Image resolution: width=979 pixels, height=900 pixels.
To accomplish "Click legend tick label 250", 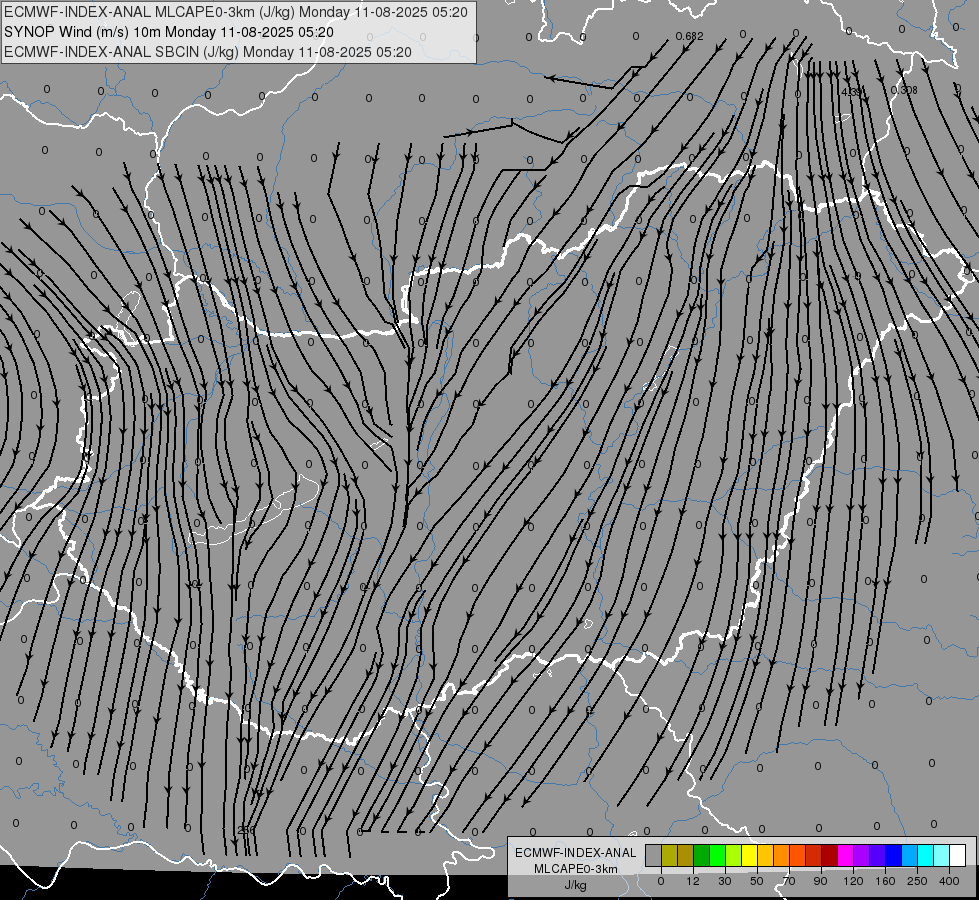I will (917, 881).
